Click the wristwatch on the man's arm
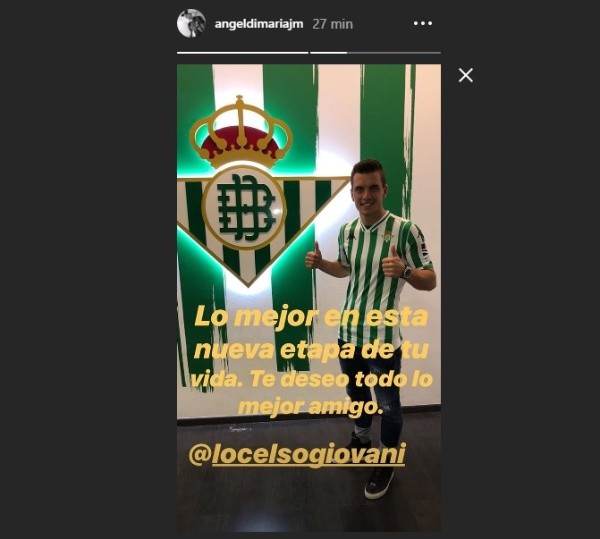The width and height of the screenshot is (600, 539). (x=408, y=272)
